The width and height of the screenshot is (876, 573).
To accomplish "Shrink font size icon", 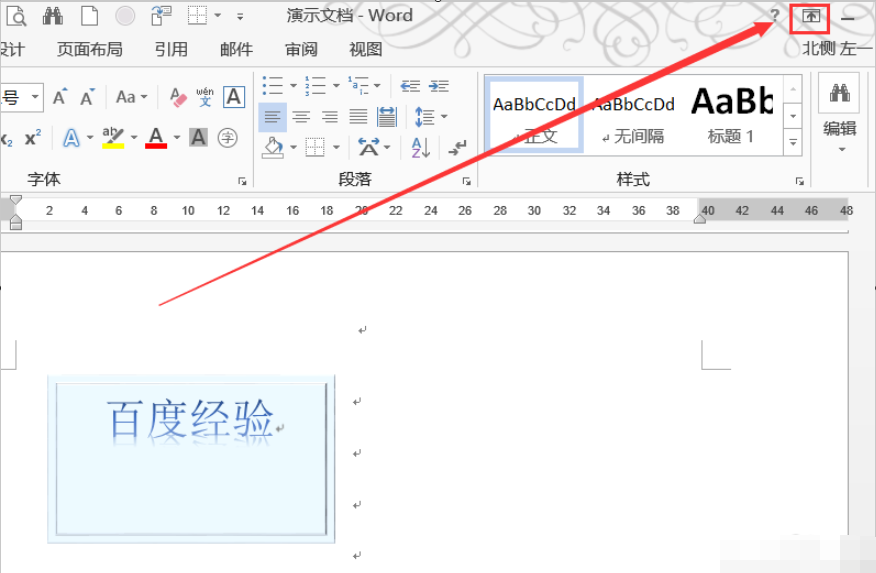I will coord(87,97).
